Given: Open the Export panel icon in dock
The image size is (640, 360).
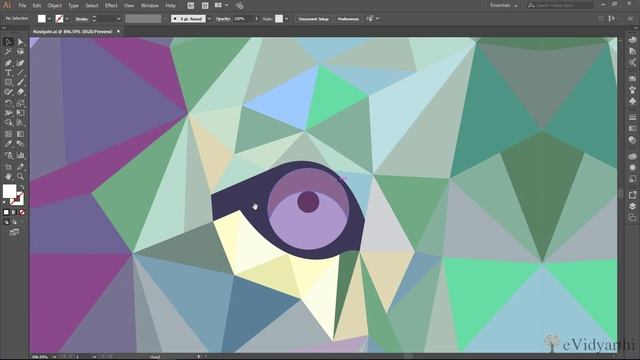Looking at the screenshot, I should [632, 195].
